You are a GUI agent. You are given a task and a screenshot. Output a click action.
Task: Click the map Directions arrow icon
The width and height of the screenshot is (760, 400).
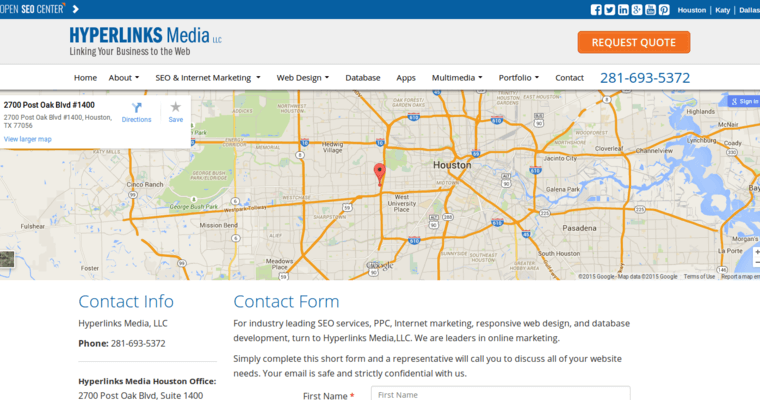click(x=137, y=108)
